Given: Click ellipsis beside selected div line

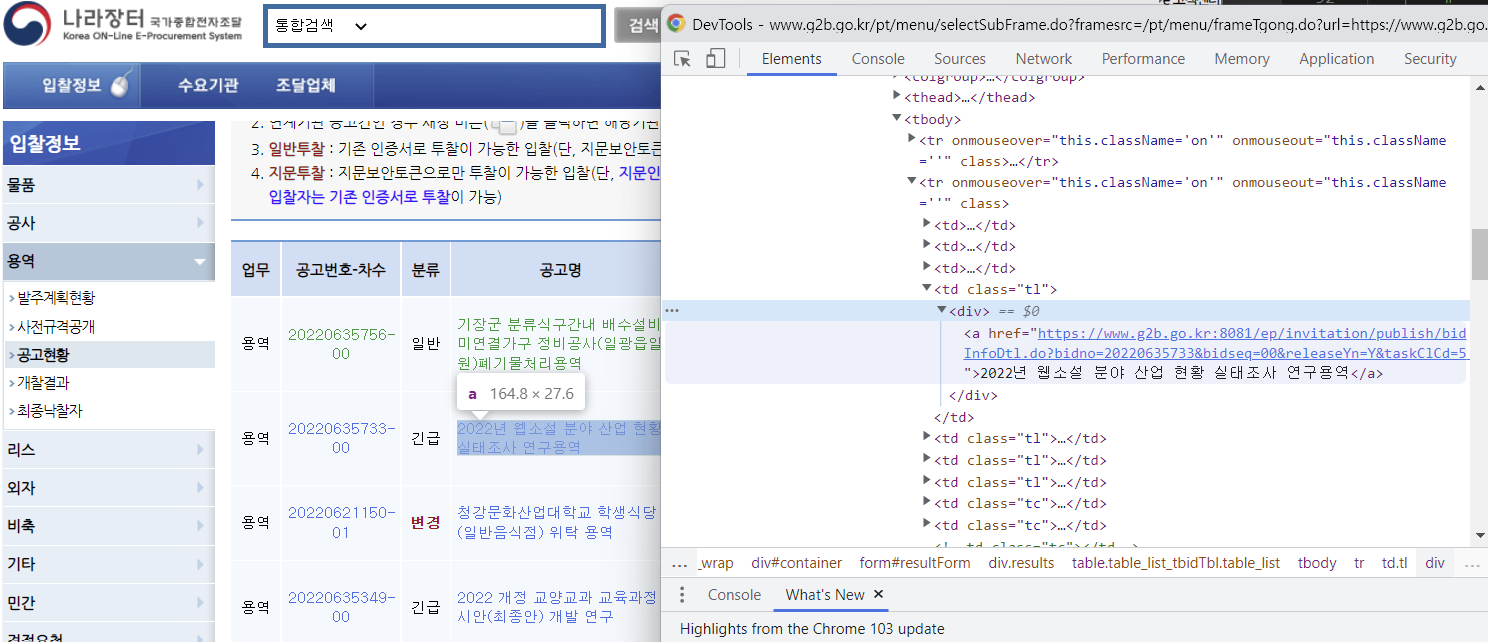Looking at the screenshot, I should coord(672,311).
